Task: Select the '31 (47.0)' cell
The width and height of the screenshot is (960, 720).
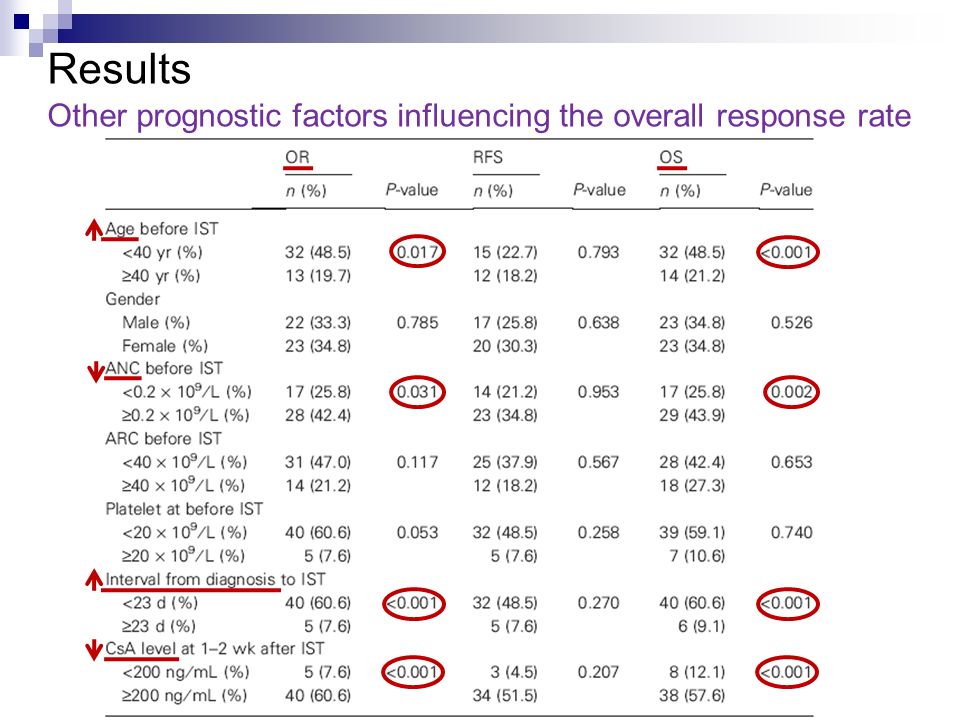Action: click(x=318, y=462)
